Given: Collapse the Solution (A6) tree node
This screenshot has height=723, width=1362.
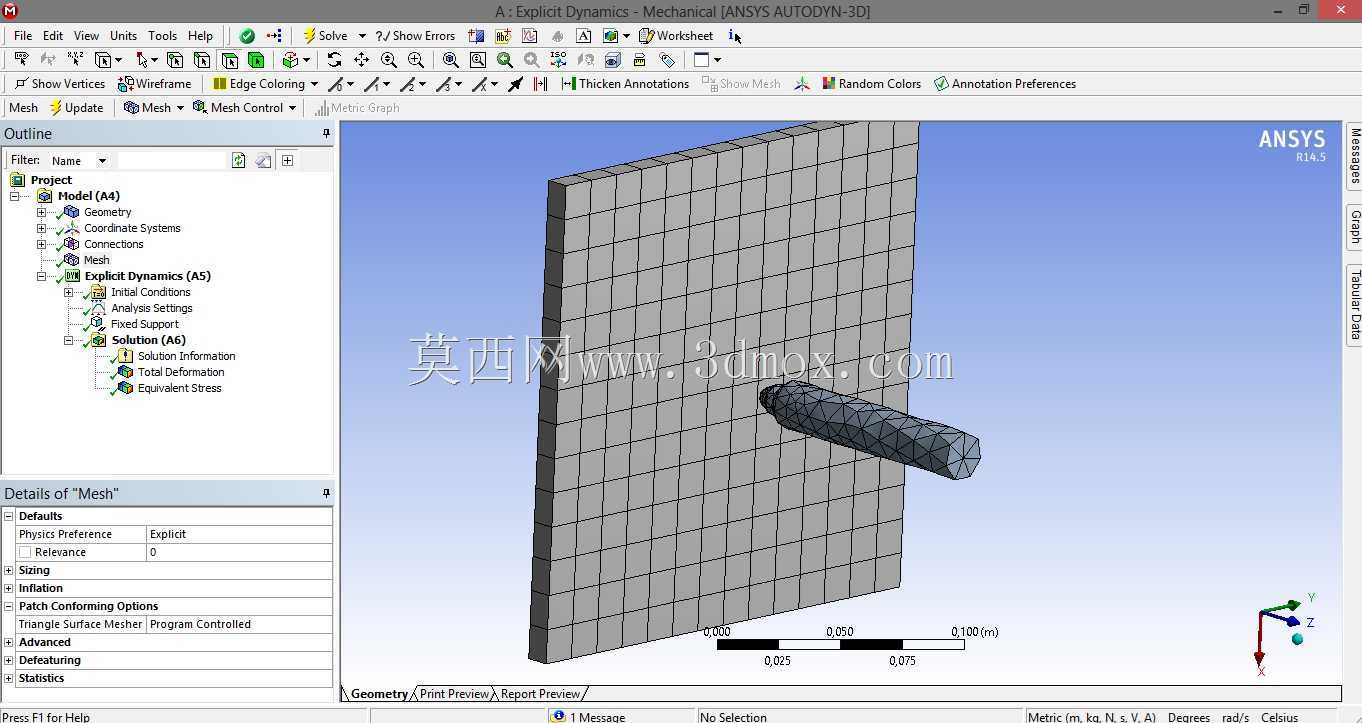Looking at the screenshot, I should 69,340.
